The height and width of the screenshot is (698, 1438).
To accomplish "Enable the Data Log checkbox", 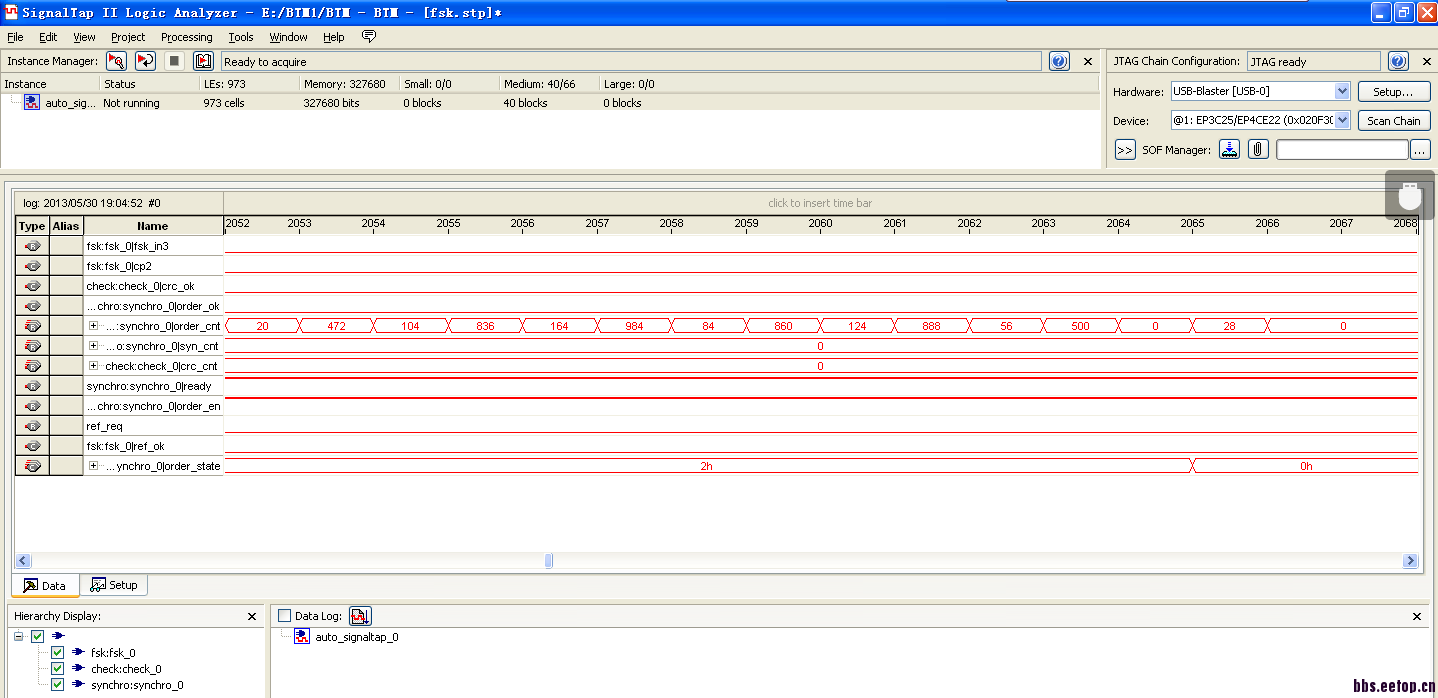I will [285, 616].
